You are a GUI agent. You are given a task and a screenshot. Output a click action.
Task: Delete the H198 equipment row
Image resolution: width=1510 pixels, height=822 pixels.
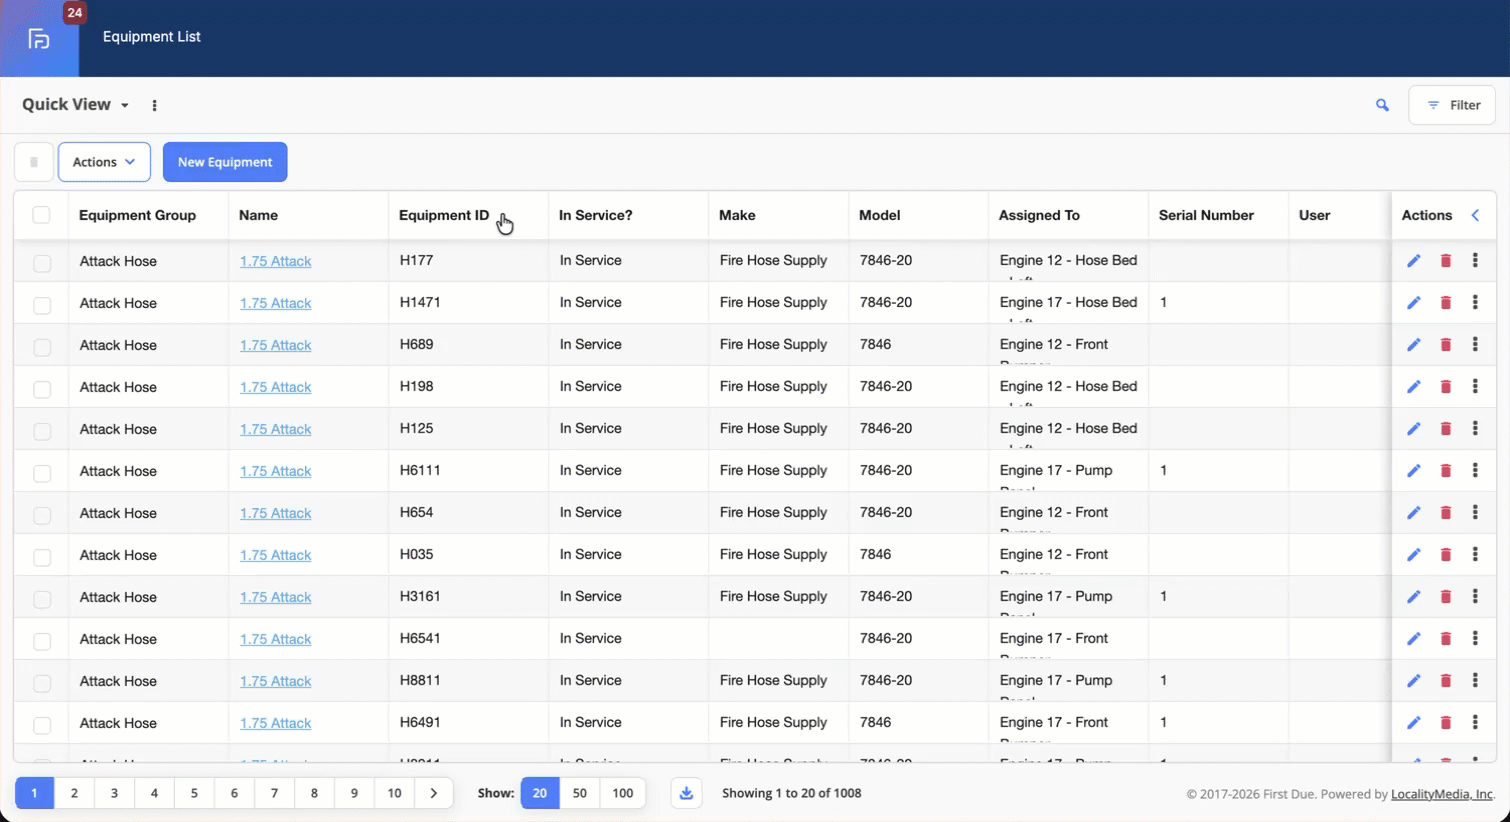(x=1445, y=387)
